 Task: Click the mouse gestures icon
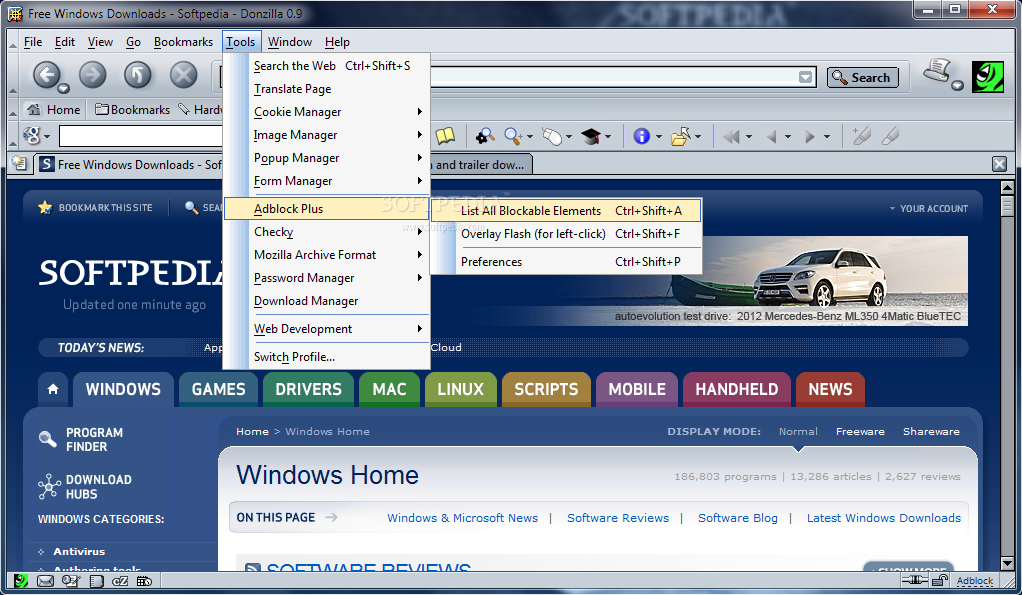point(552,136)
